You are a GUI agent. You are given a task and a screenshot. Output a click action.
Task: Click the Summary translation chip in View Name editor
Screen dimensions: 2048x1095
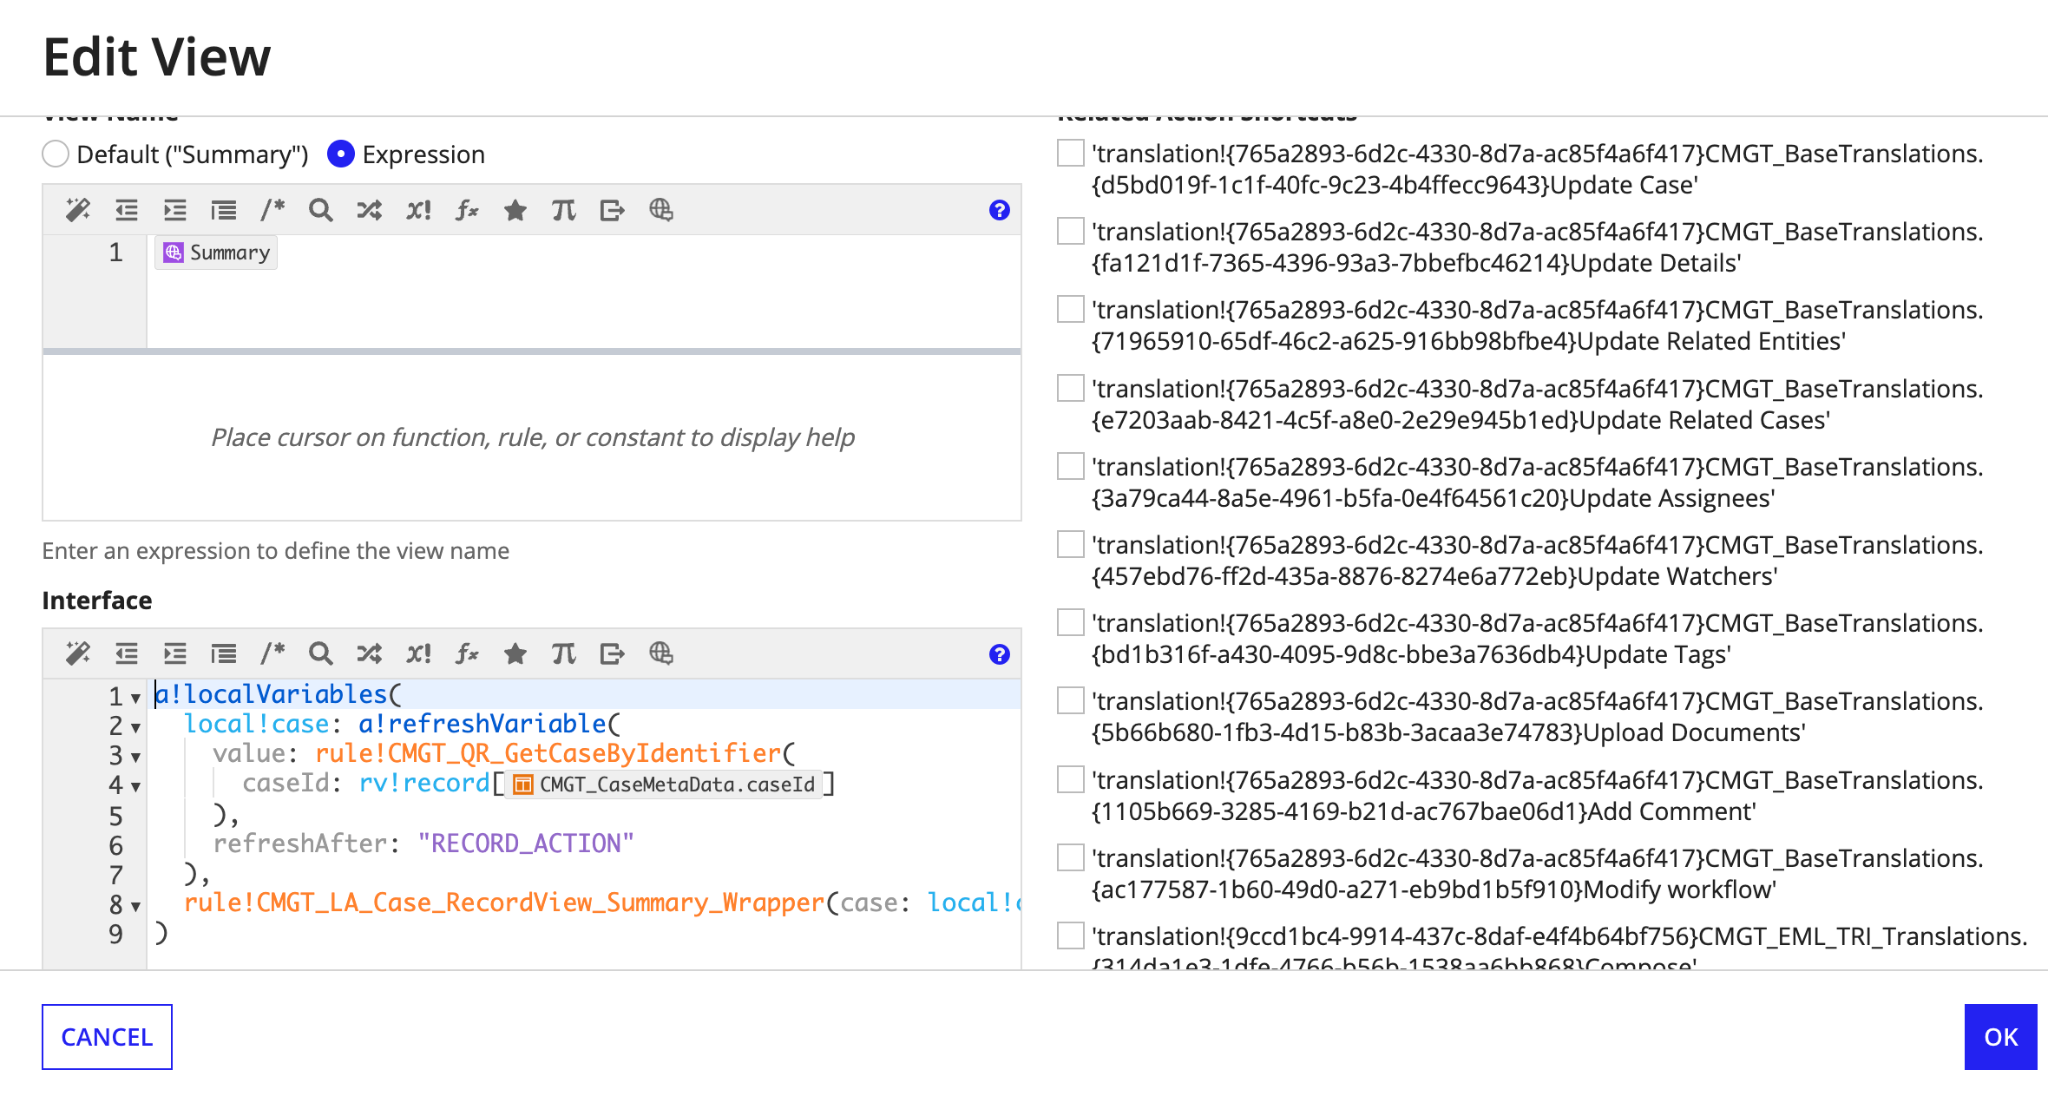coord(216,252)
